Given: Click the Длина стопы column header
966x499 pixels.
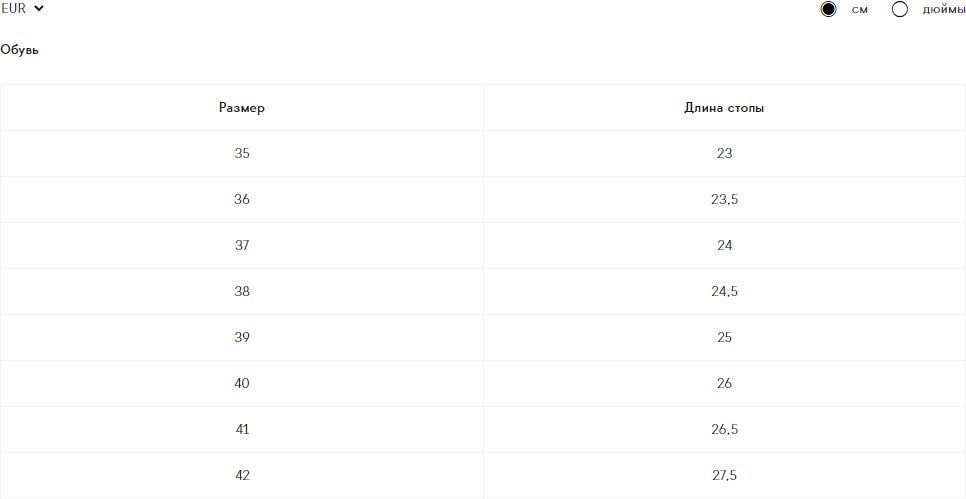Looking at the screenshot, I should (x=725, y=108).
